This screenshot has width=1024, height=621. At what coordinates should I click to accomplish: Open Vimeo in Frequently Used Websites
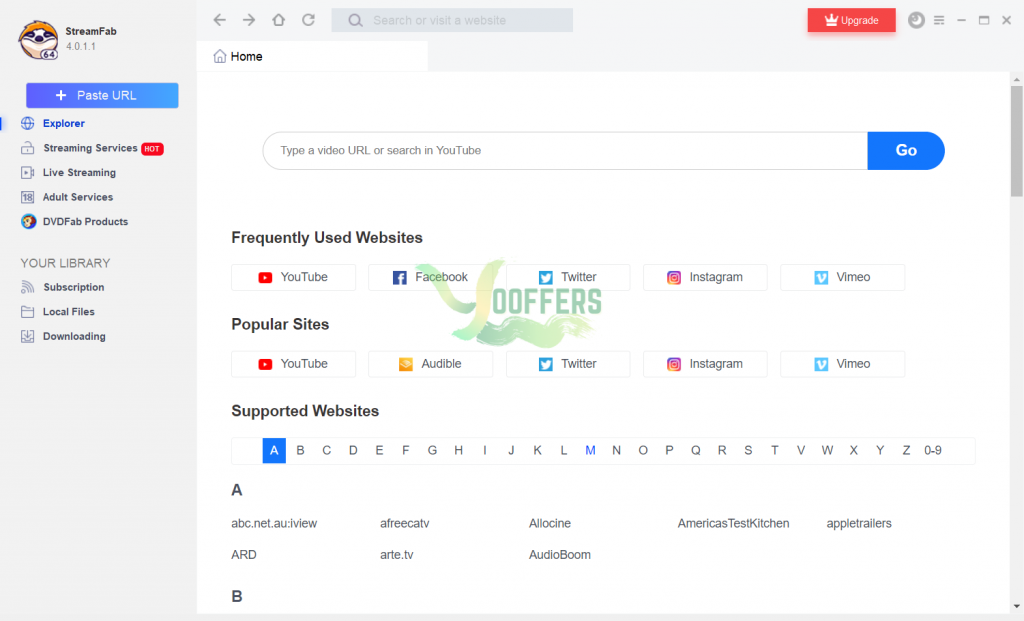point(842,278)
